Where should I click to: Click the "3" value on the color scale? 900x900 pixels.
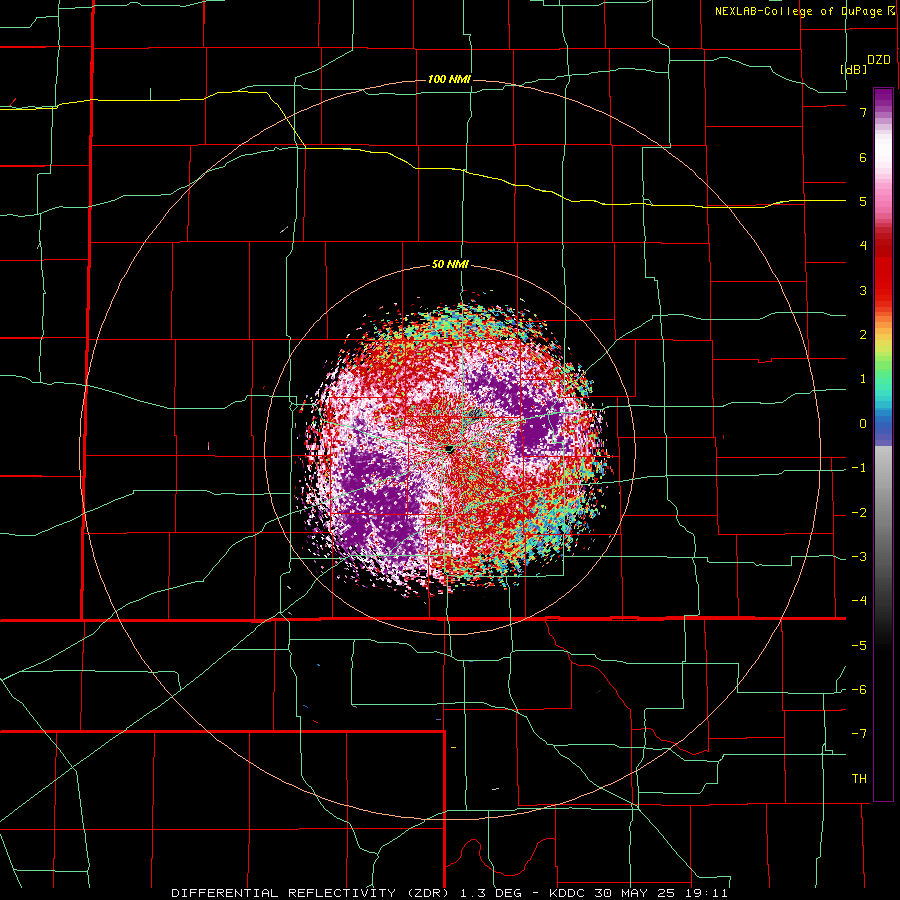point(863,290)
